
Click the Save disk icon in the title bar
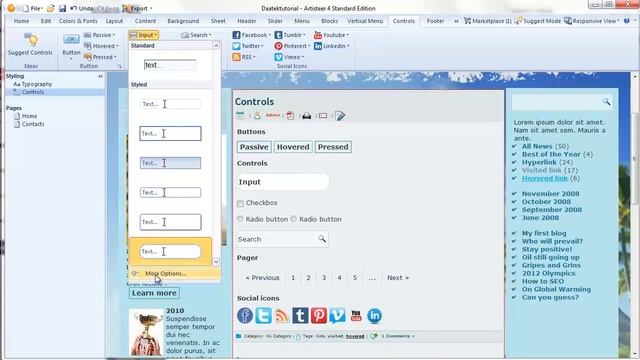[x=62, y=8]
